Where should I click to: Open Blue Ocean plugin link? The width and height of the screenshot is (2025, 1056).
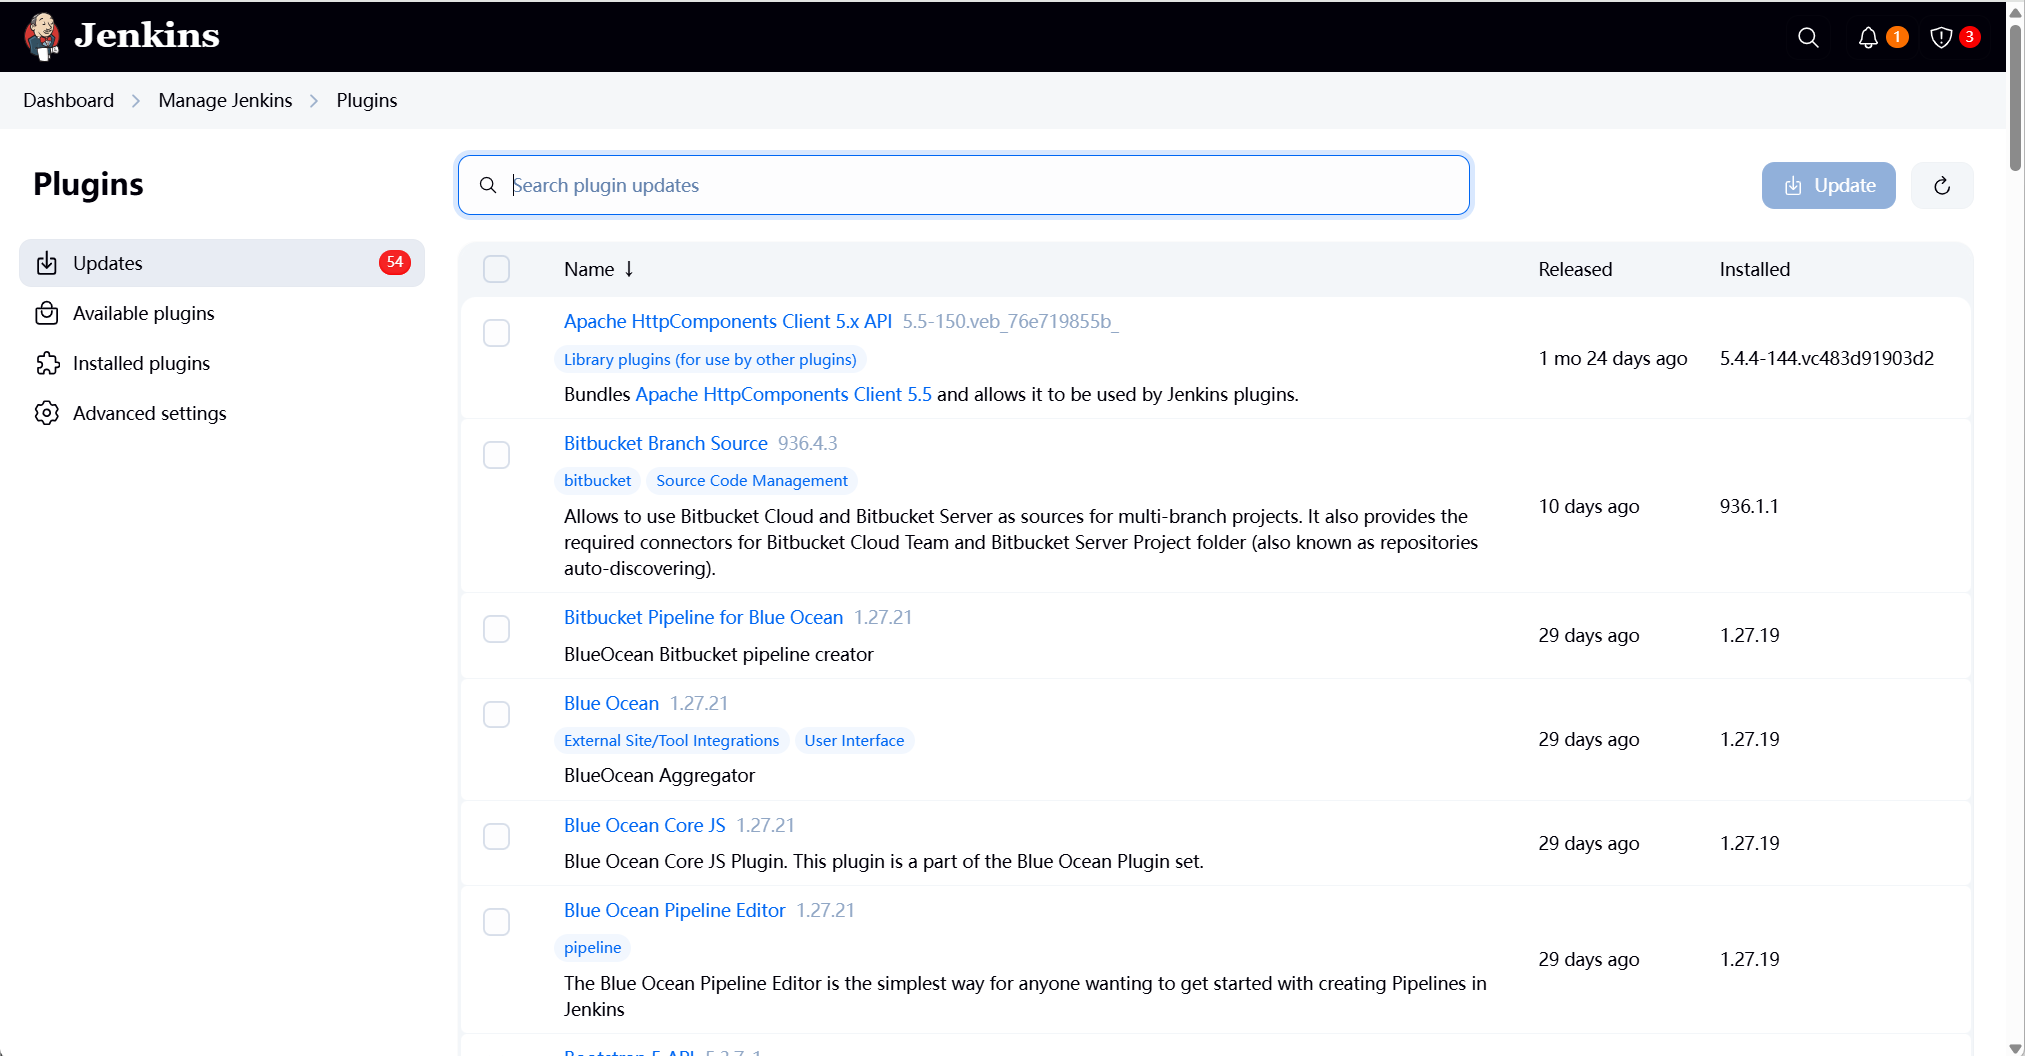[611, 703]
